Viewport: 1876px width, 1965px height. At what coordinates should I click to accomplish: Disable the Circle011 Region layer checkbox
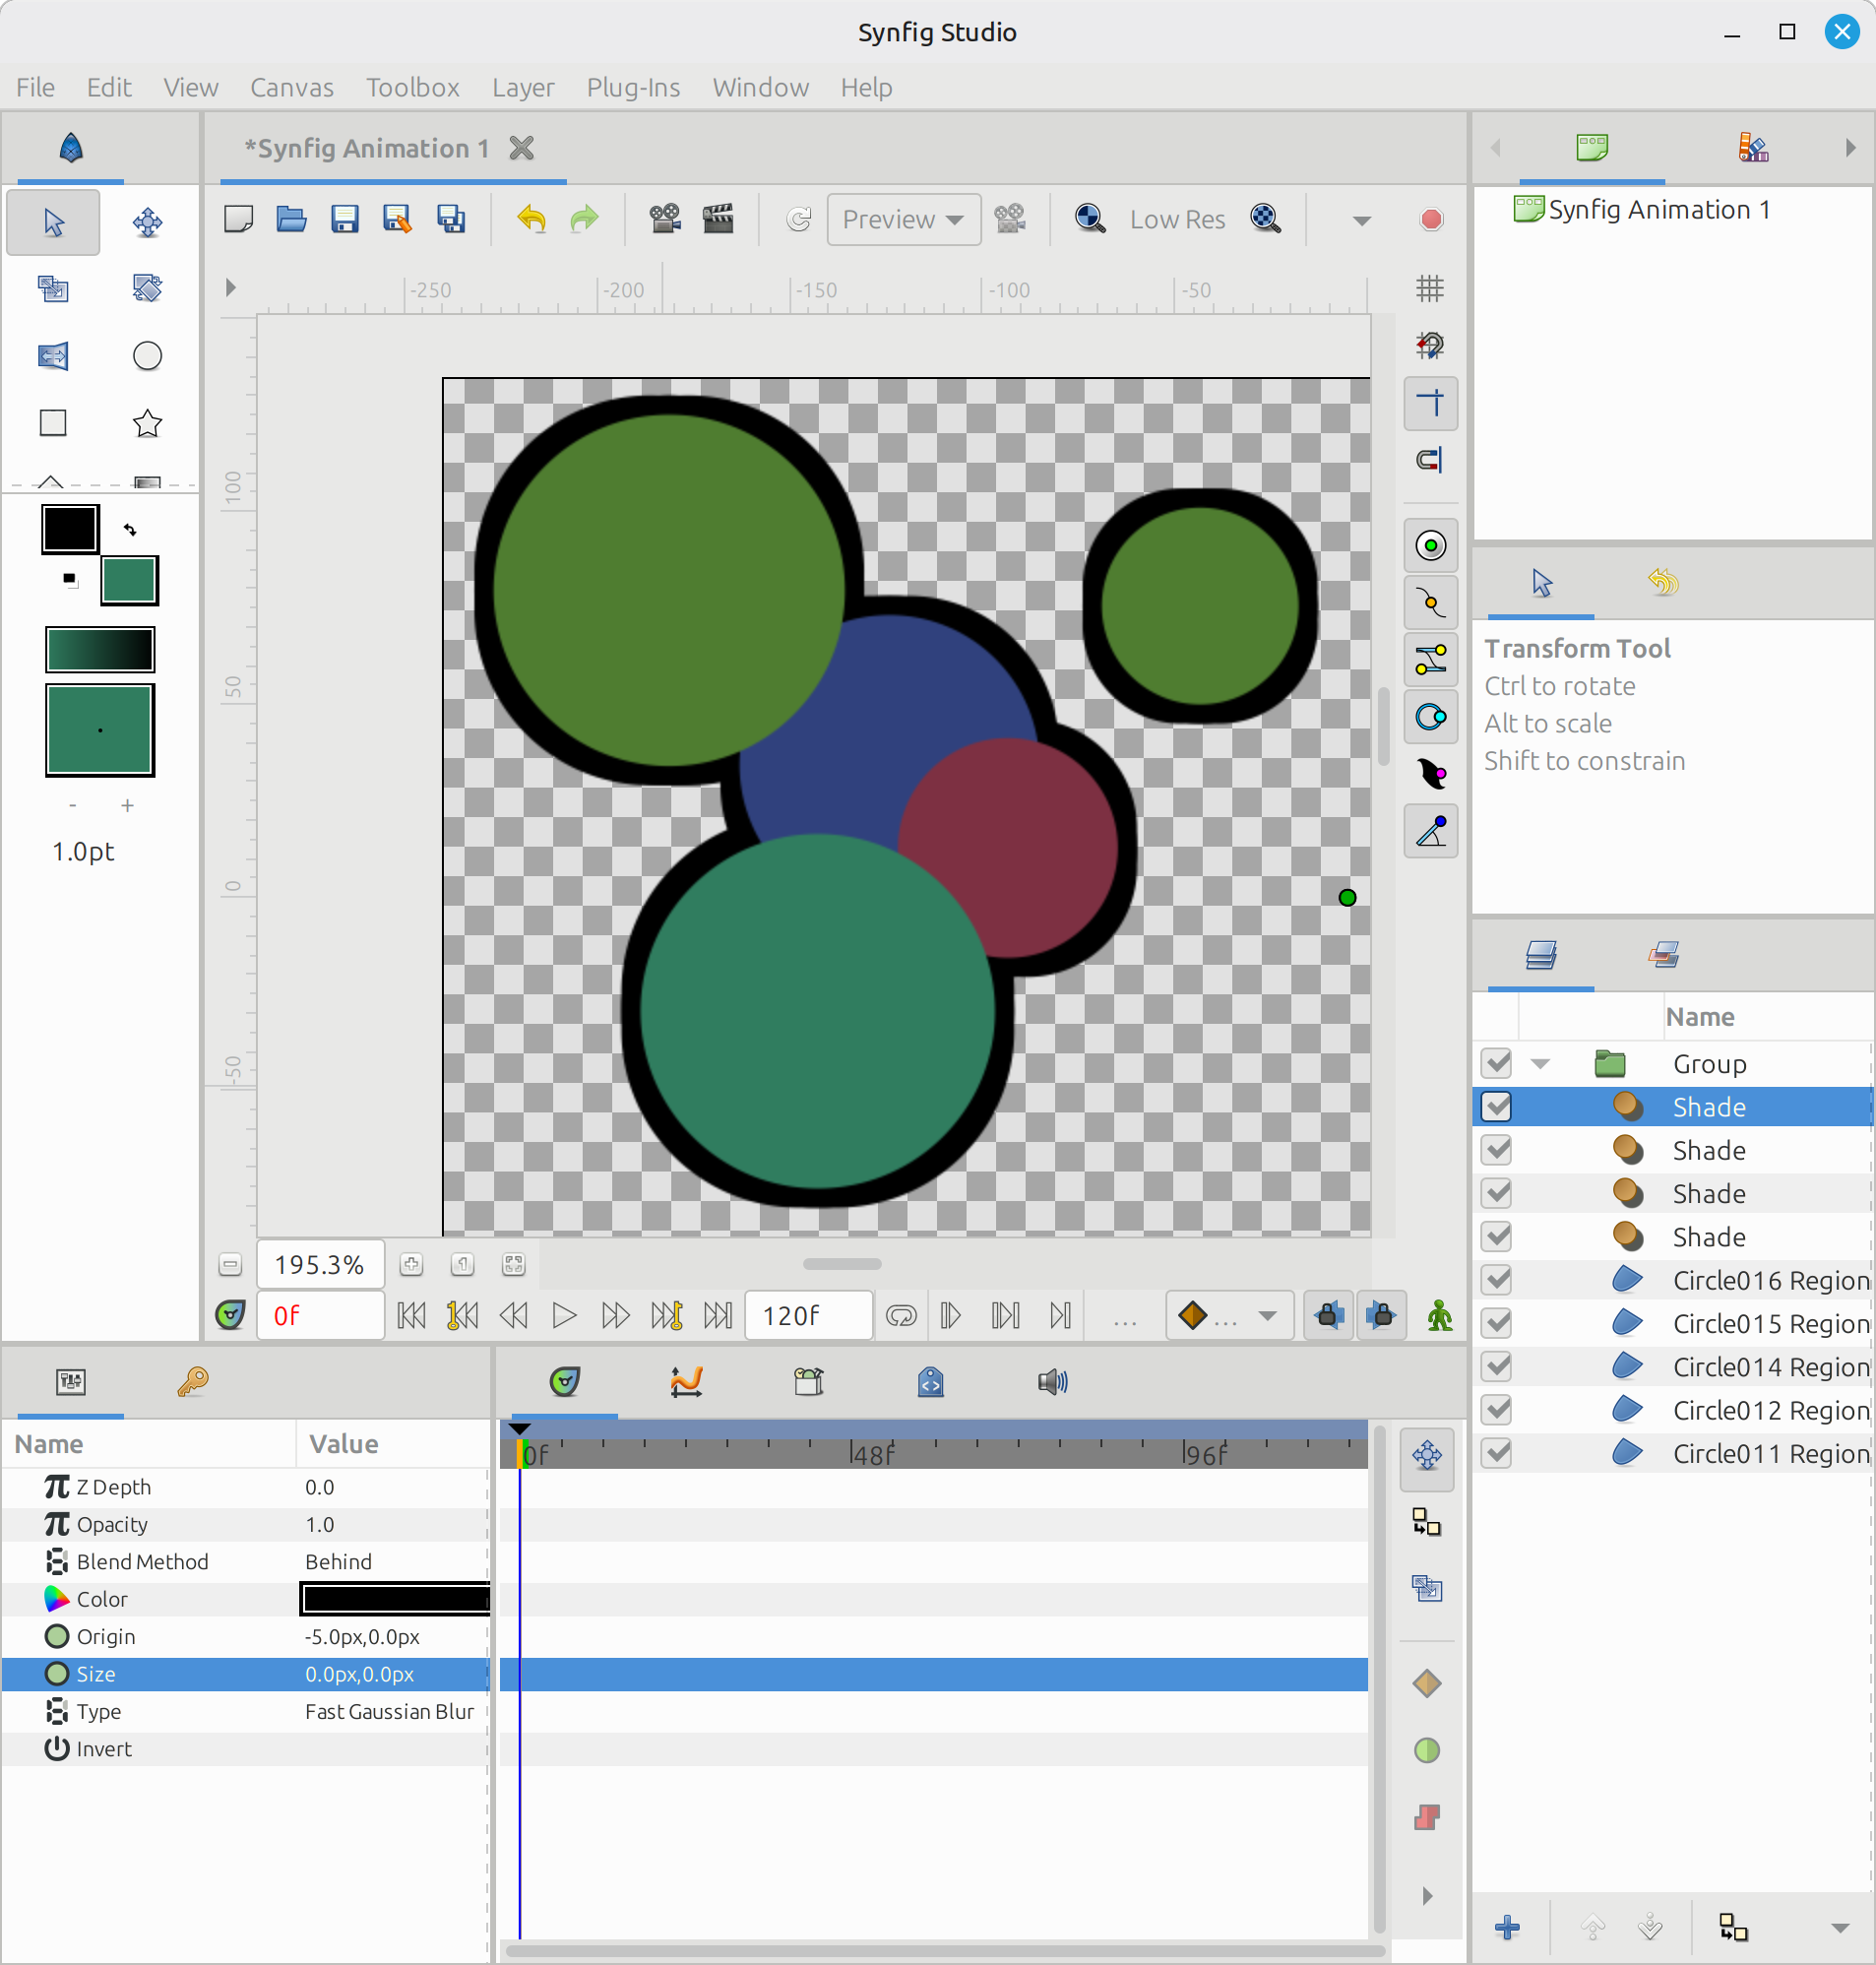coord(1496,1453)
